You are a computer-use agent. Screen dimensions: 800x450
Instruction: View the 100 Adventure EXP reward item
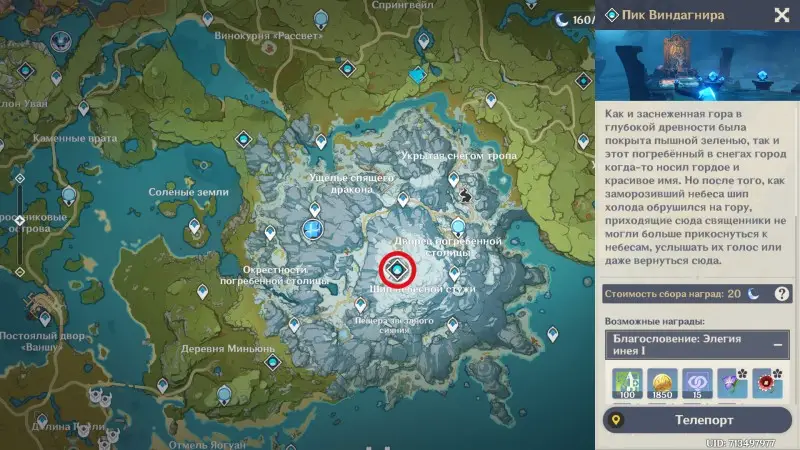tap(627, 383)
